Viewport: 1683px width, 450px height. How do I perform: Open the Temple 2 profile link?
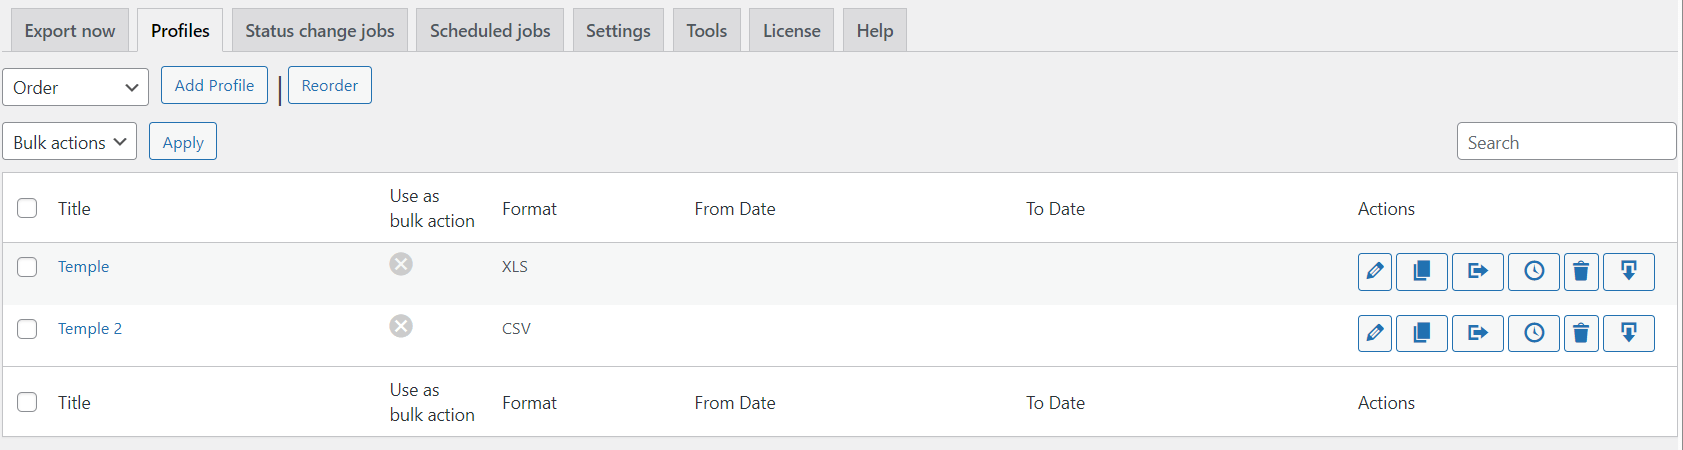[x=90, y=329]
